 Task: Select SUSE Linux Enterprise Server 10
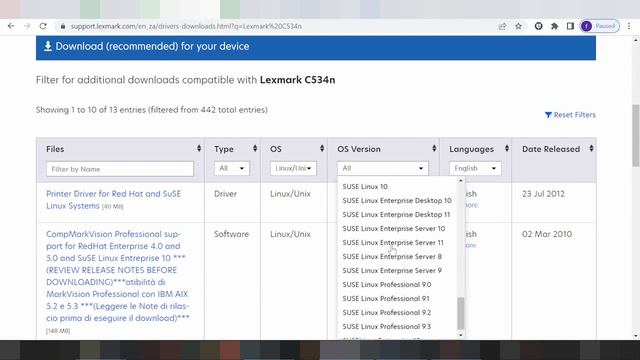[397, 229]
